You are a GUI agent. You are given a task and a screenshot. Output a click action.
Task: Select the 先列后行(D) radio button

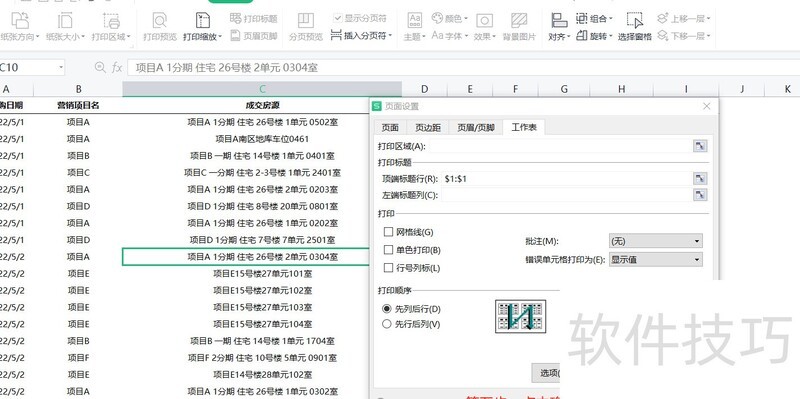[x=387, y=309]
